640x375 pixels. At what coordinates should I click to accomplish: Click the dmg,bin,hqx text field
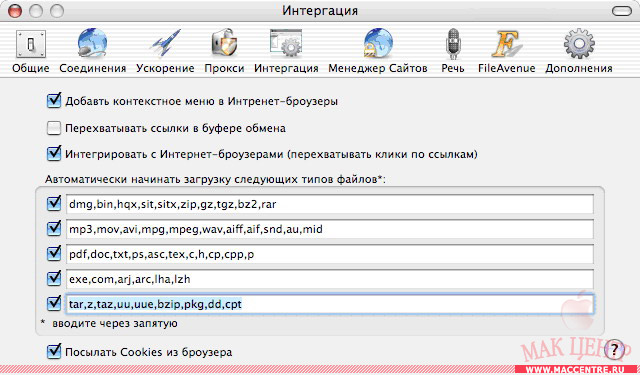[x=330, y=204]
